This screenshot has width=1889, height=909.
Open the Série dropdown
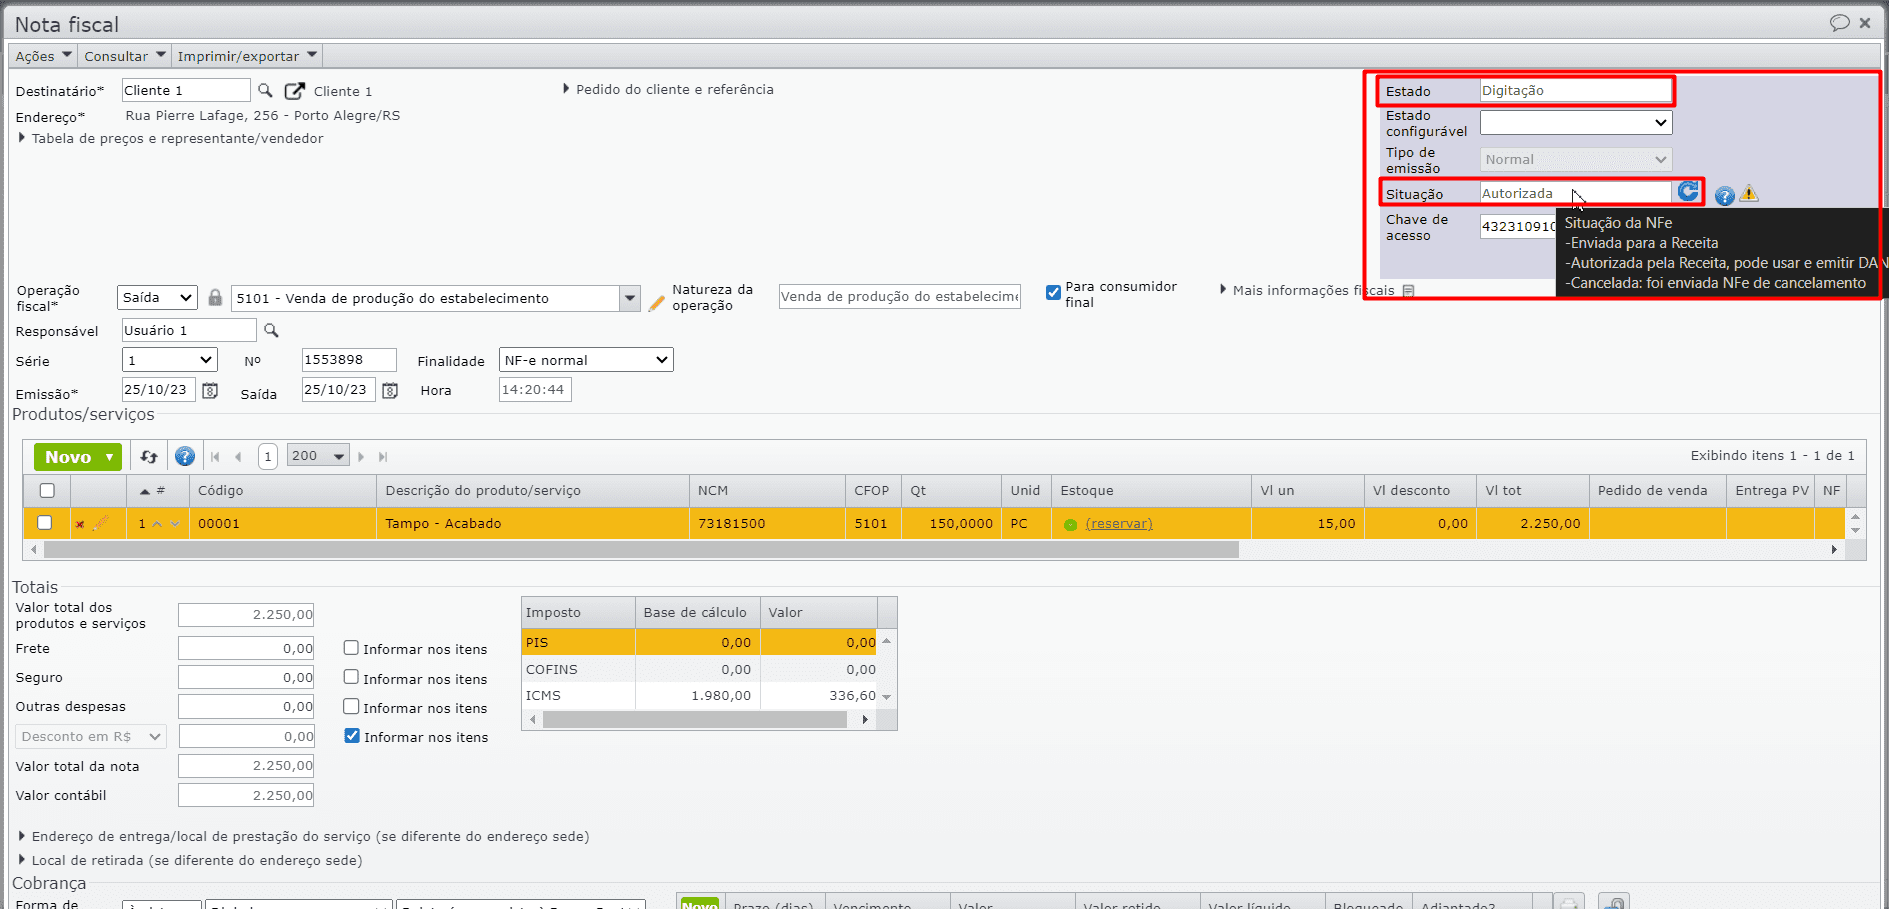click(x=169, y=360)
